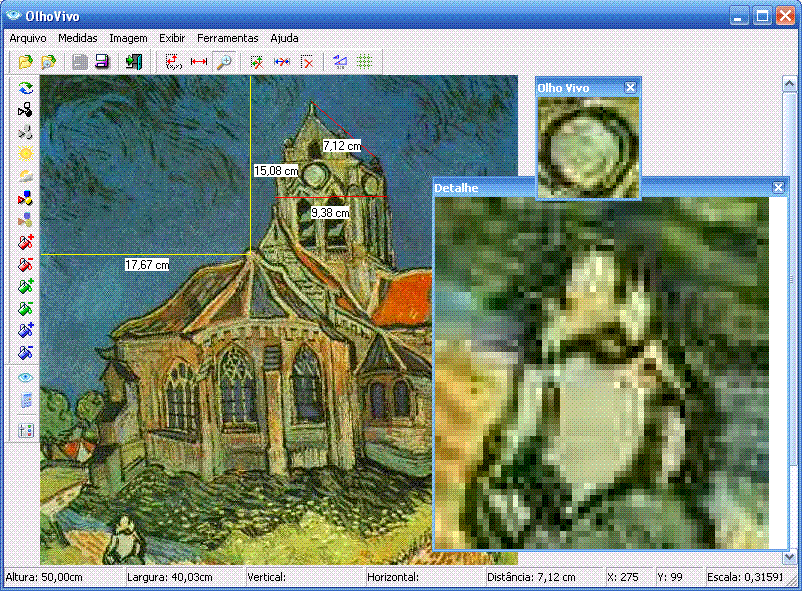This screenshot has height=591, width=802.
Task: Add green with the green bucket plus icon
Action: coord(26,286)
